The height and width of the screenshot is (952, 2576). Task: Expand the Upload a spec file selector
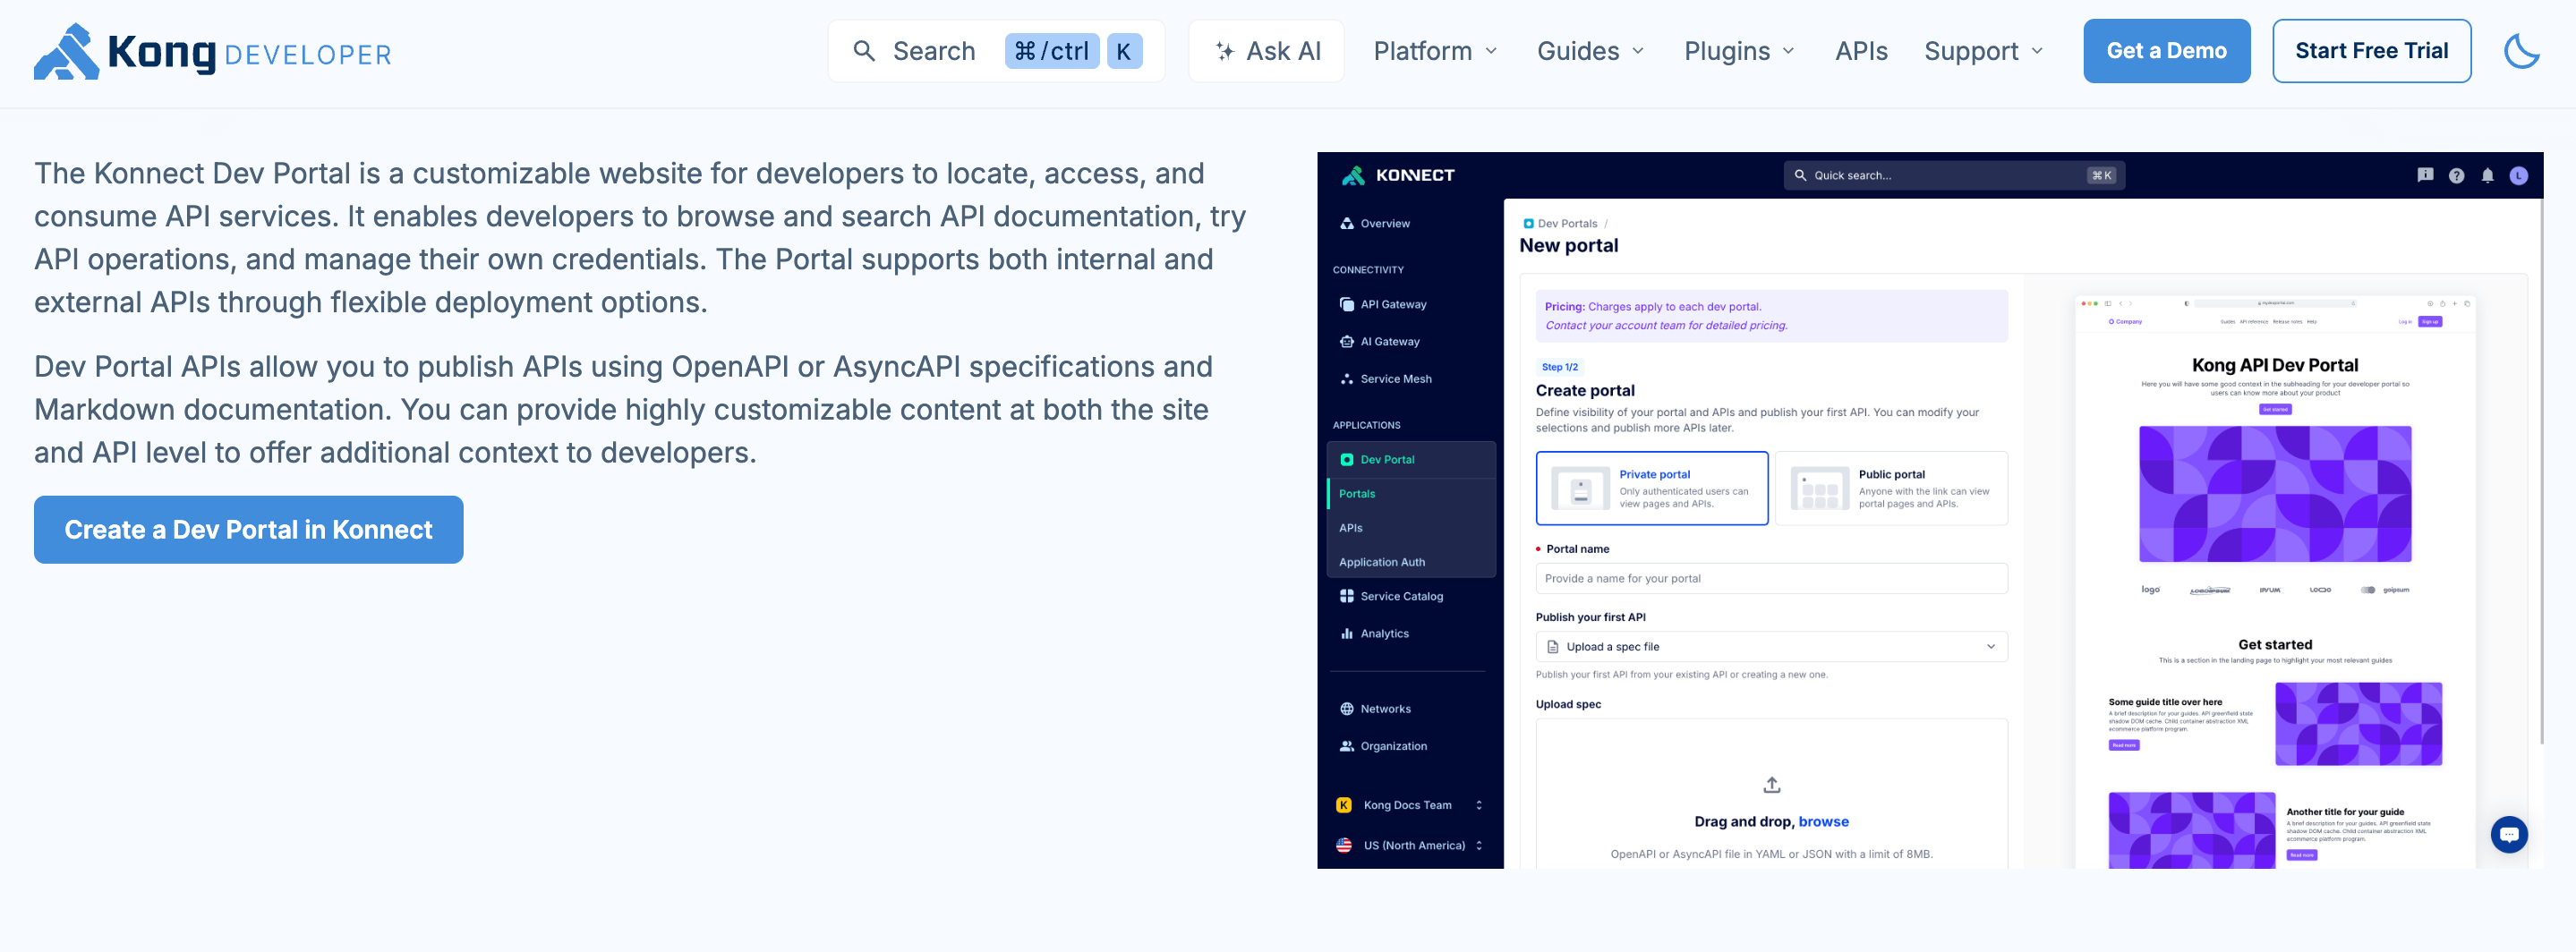click(1771, 646)
